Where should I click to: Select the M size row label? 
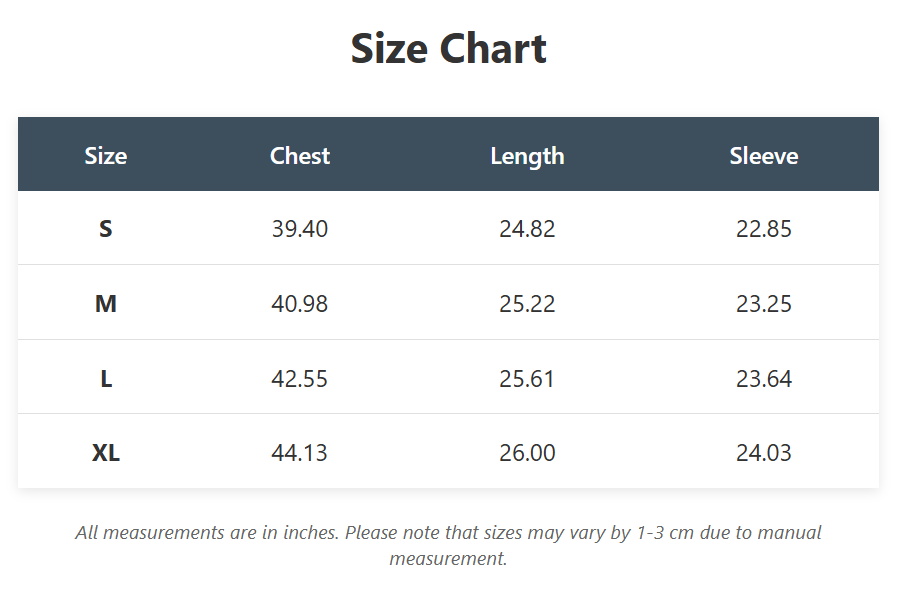106,304
